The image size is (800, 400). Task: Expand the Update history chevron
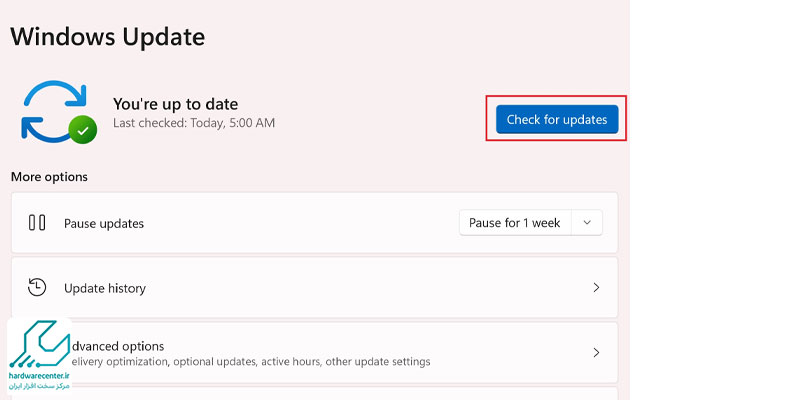coord(595,288)
